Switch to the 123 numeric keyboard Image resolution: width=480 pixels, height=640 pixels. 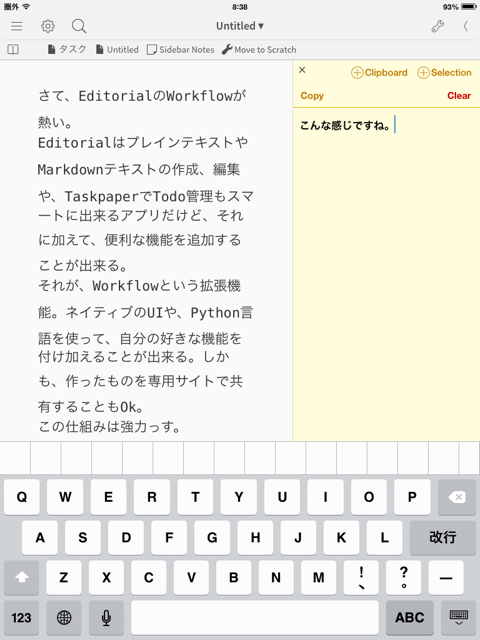tap(22, 618)
